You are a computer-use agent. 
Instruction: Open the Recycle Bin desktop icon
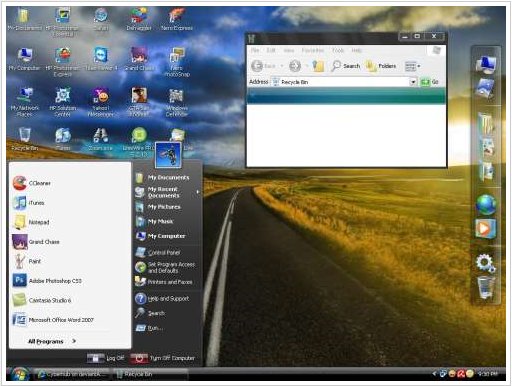pyautogui.click(x=25, y=139)
